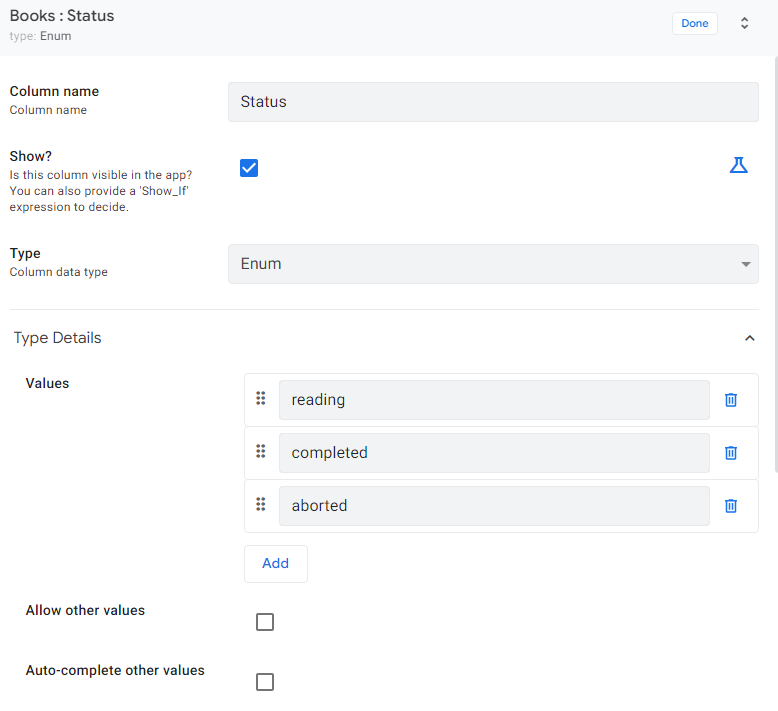Screen dimensions: 778x711
Task: Click the up-down arrows next to Done
Action: 744,23
